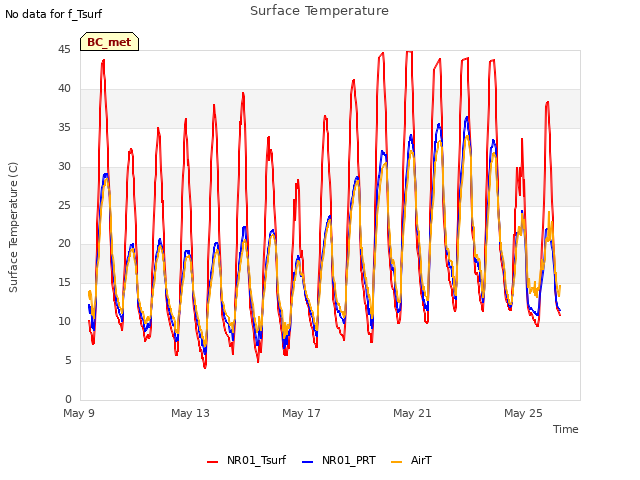Click the 35 y-axis tick label

(64, 128)
